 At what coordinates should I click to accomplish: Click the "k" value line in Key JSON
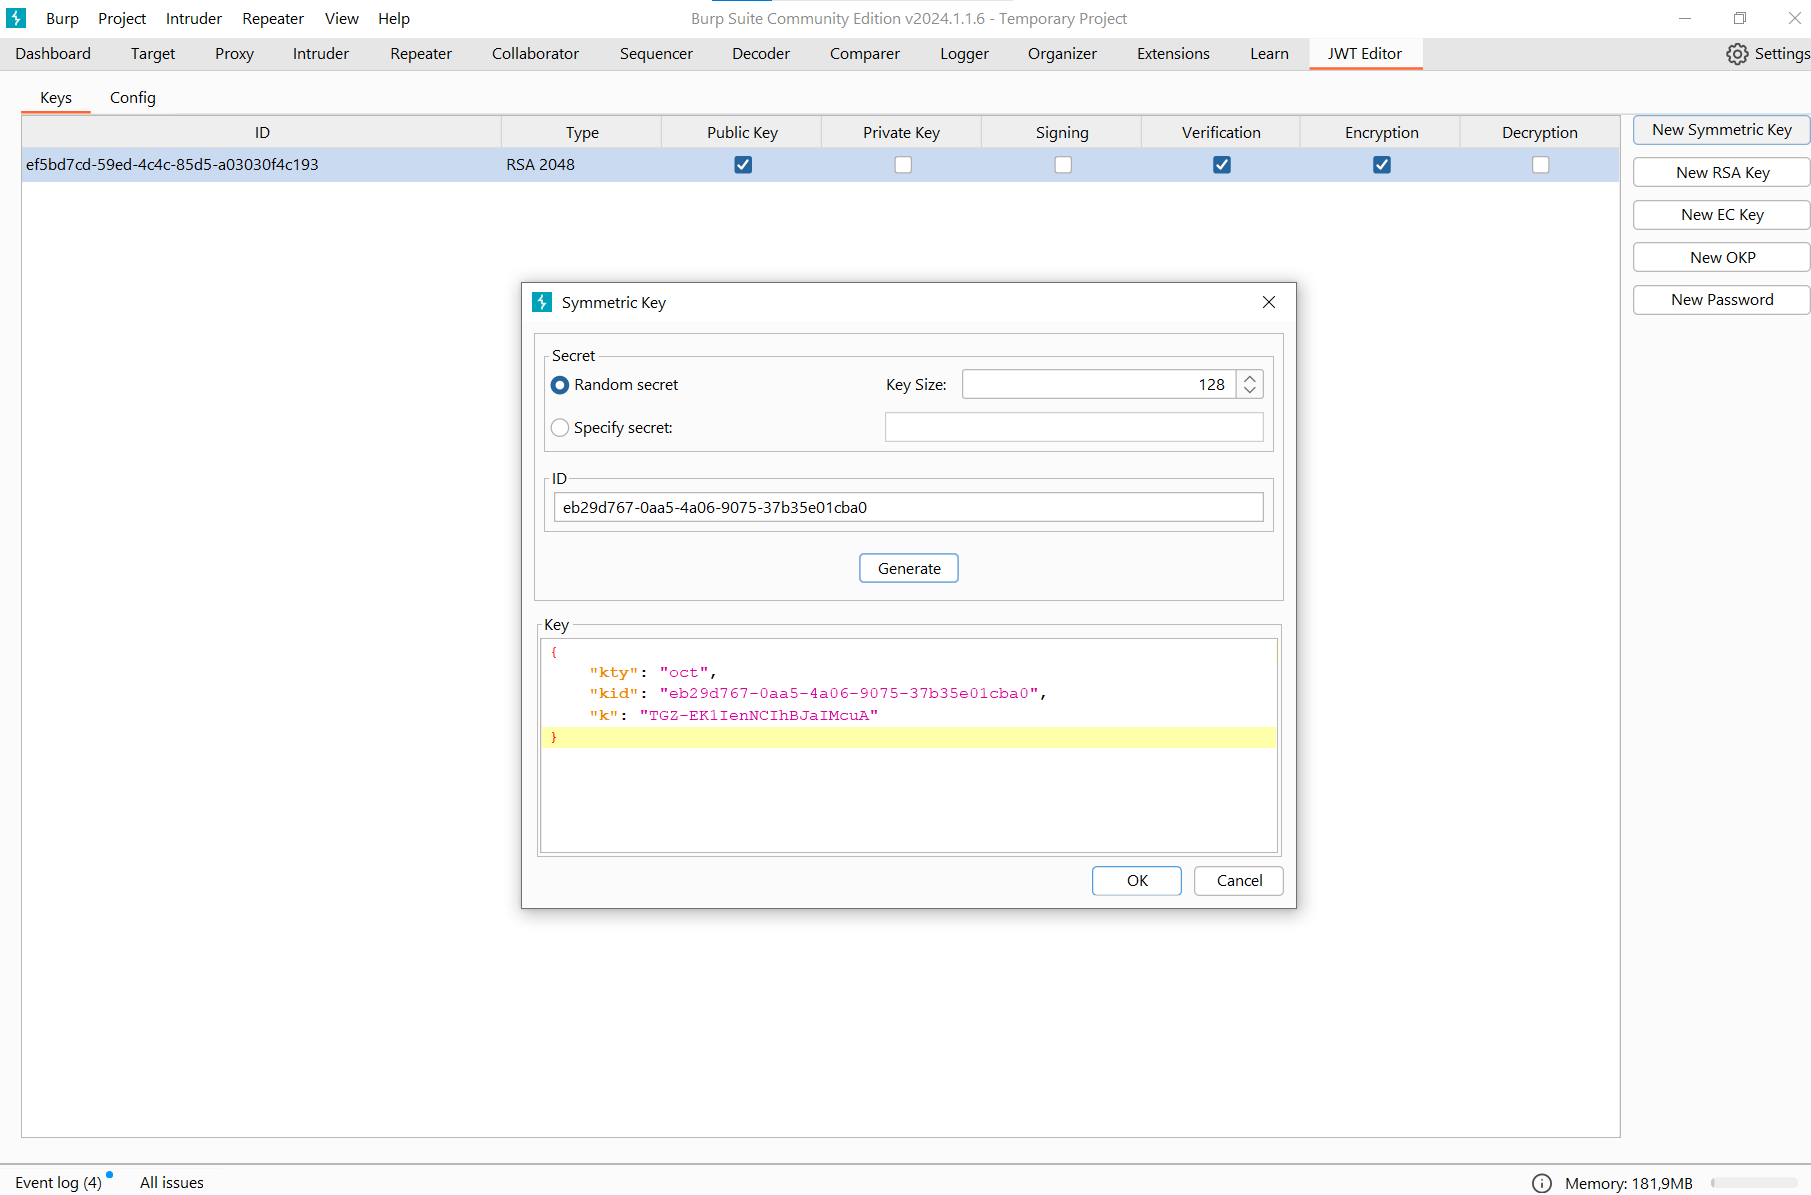[x=733, y=716]
